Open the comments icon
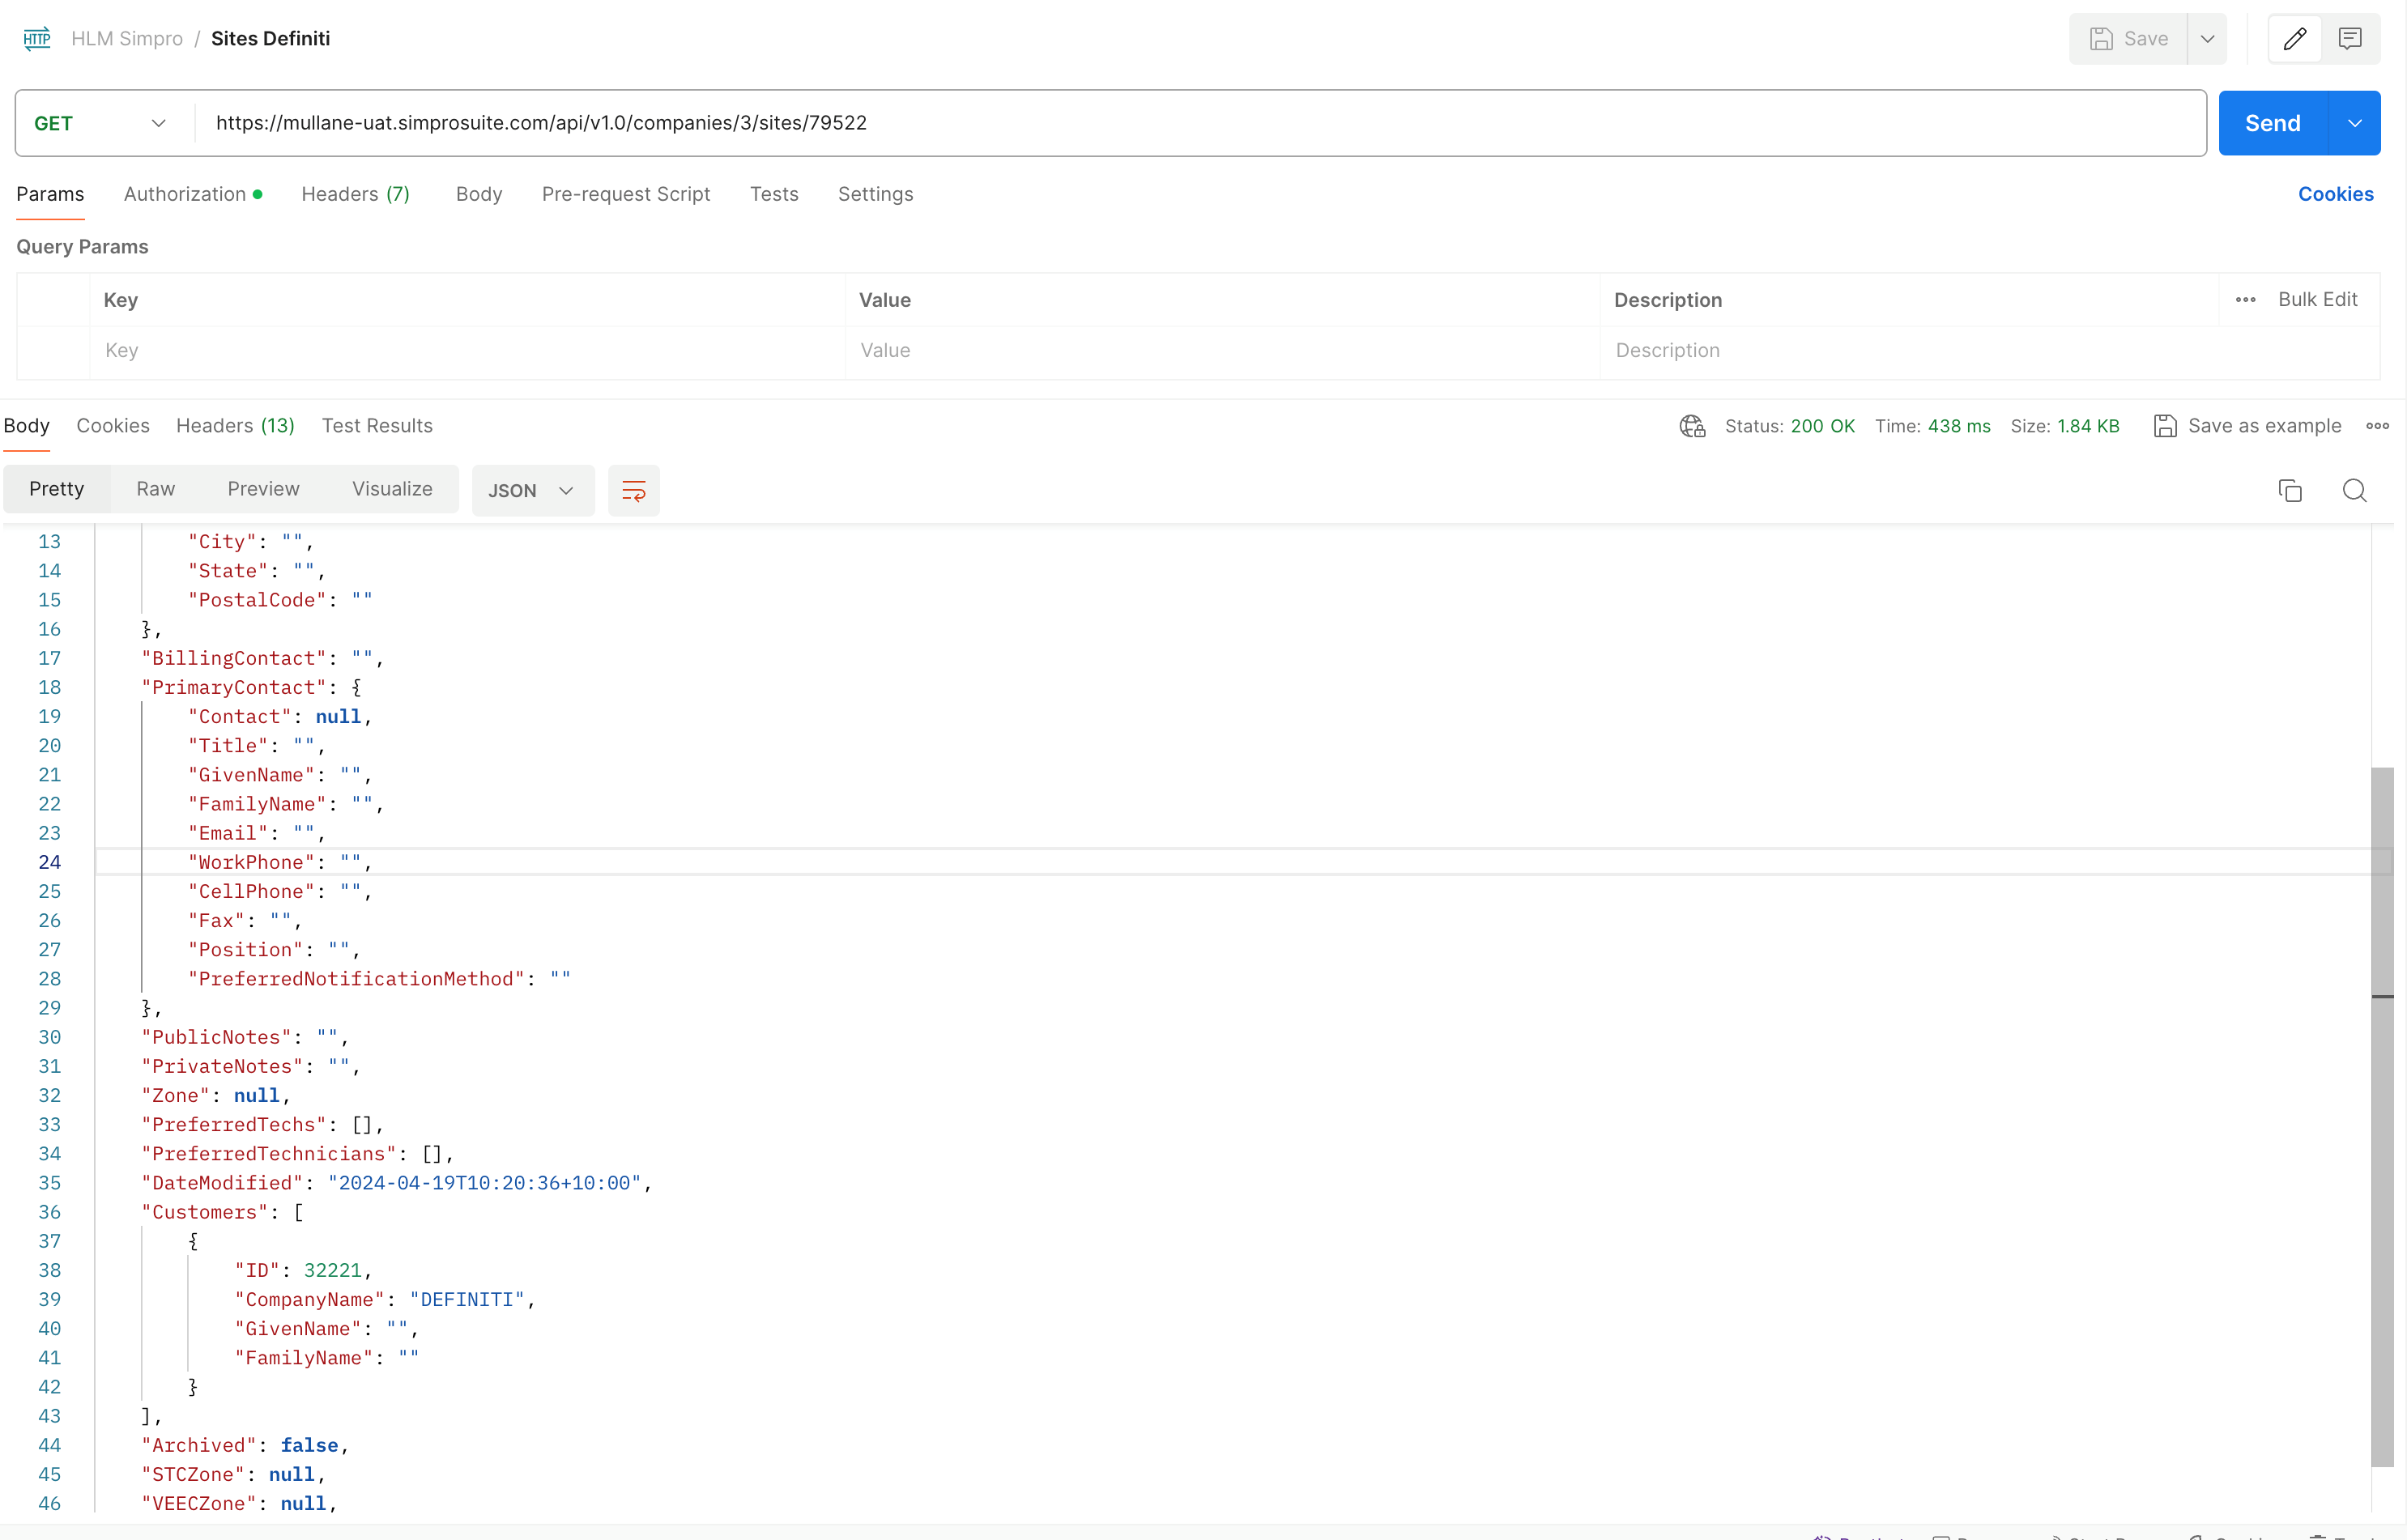The height and width of the screenshot is (1540, 2407). 2350,39
